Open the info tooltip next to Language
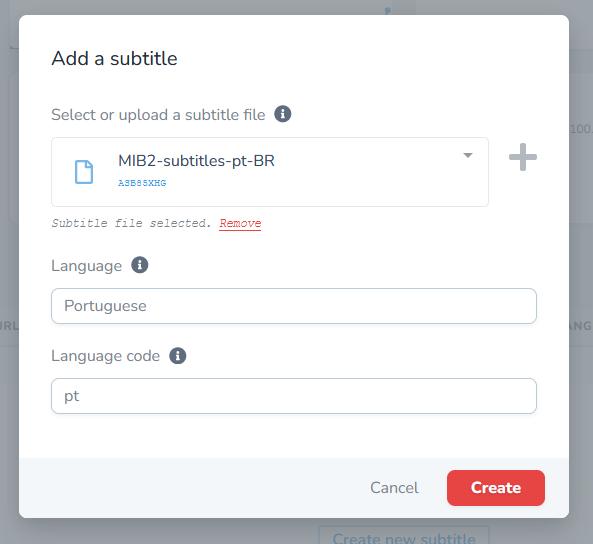 [x=140, y=265]
